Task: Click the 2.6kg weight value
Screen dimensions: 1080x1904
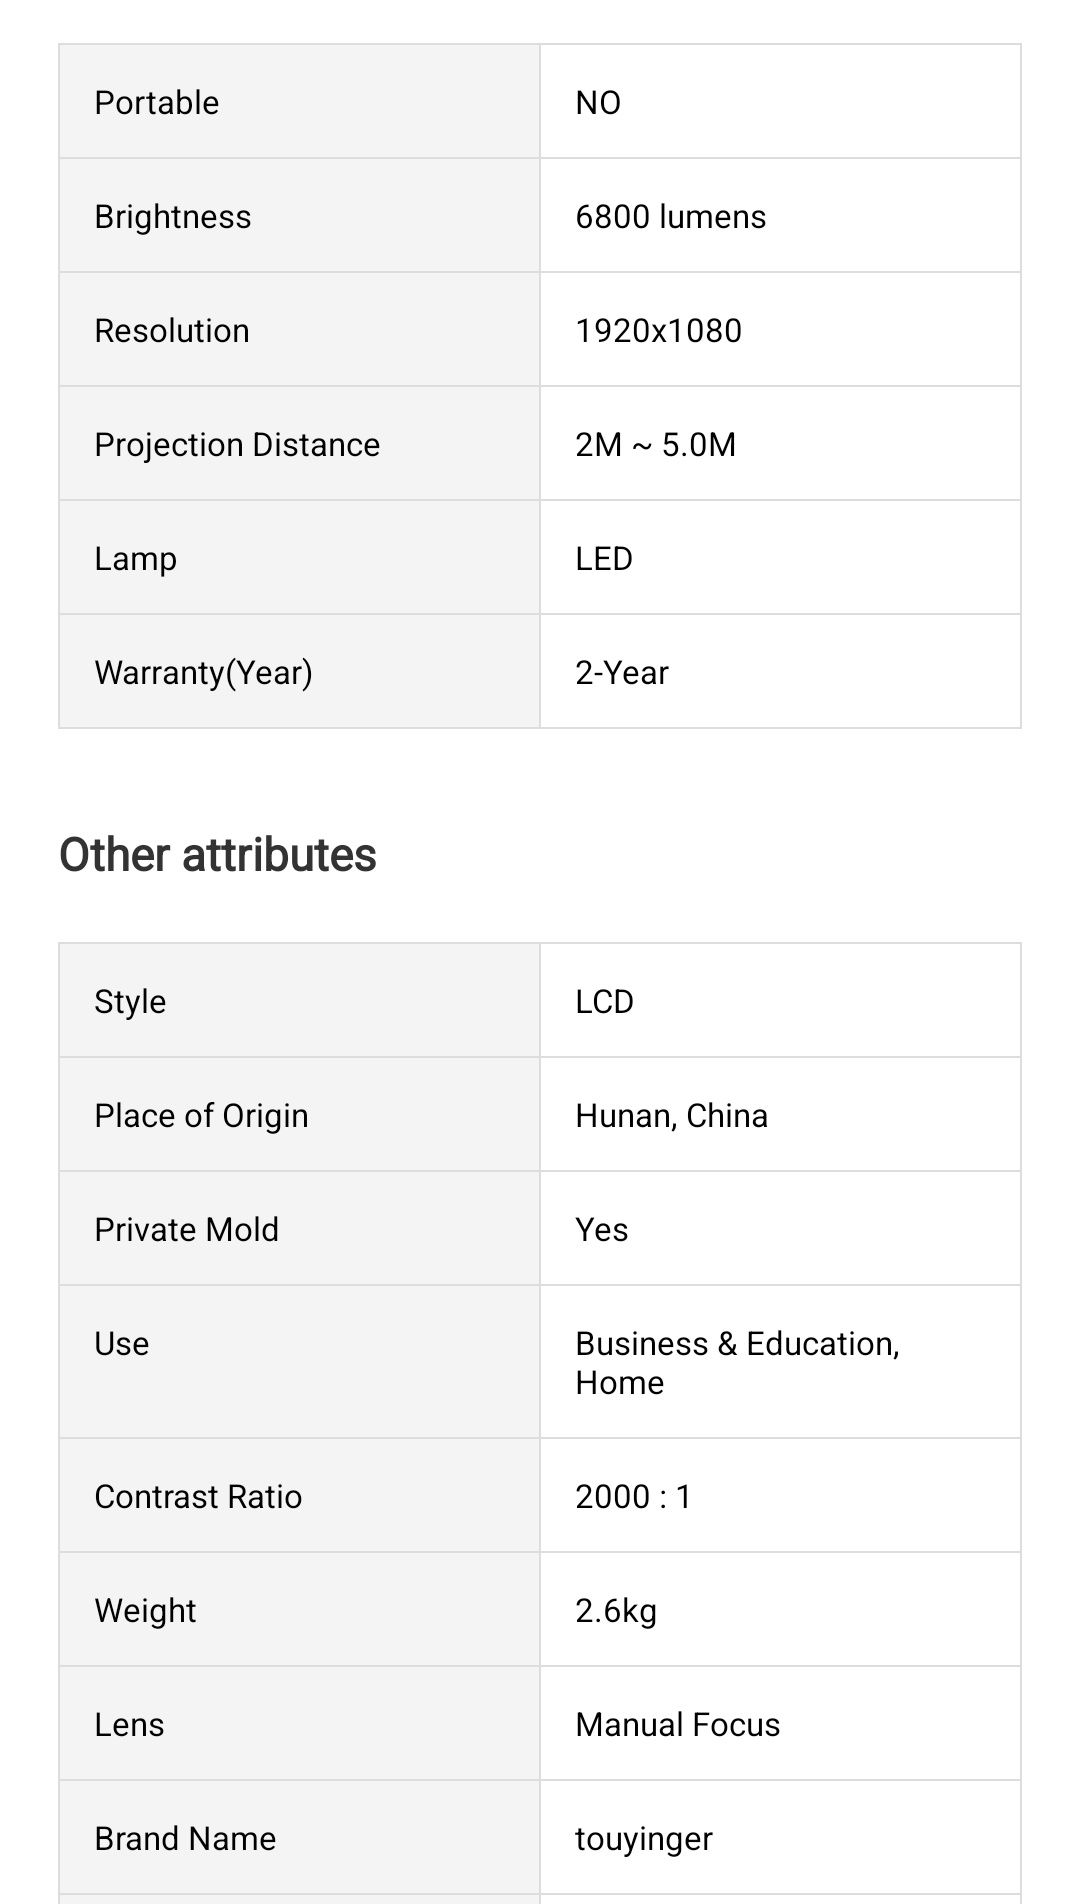Action: (616, 1610)
